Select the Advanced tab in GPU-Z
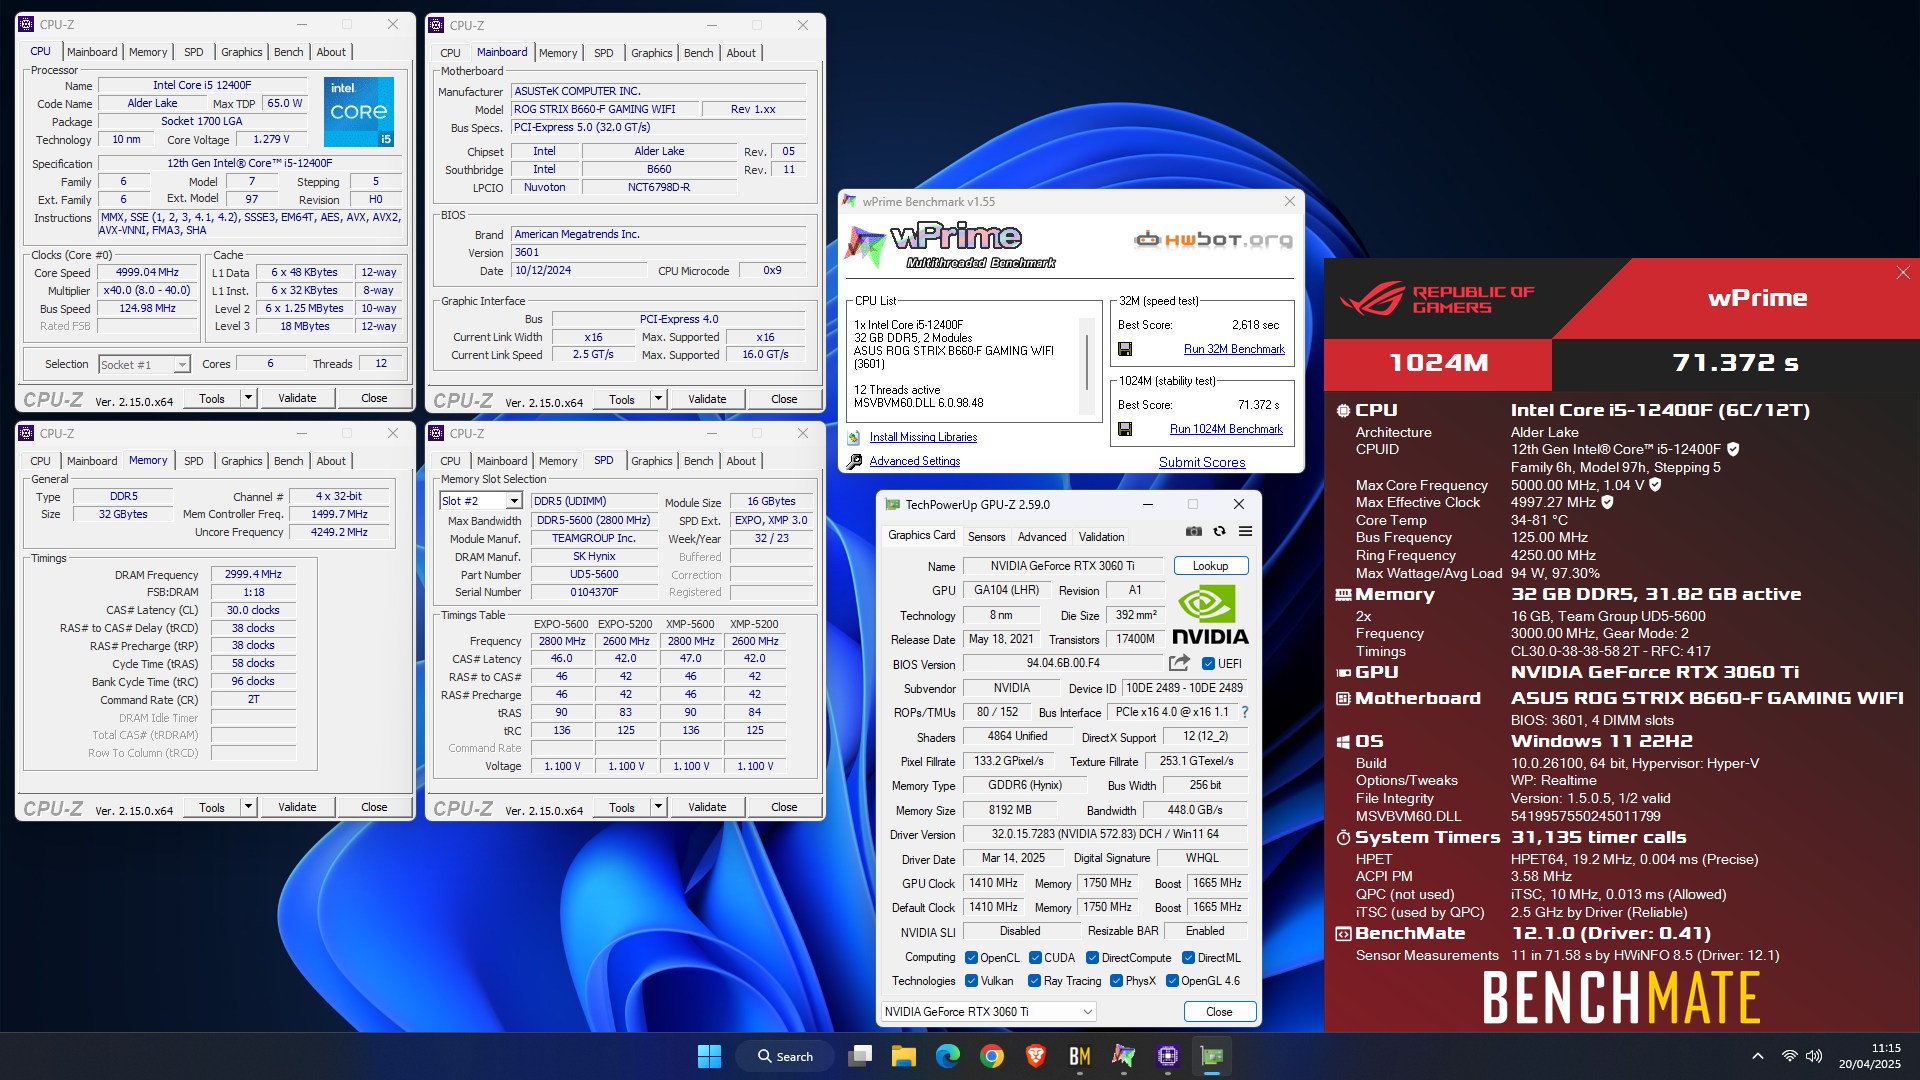Viewport: 1920px width, 1080px height. pos(1042,537)
